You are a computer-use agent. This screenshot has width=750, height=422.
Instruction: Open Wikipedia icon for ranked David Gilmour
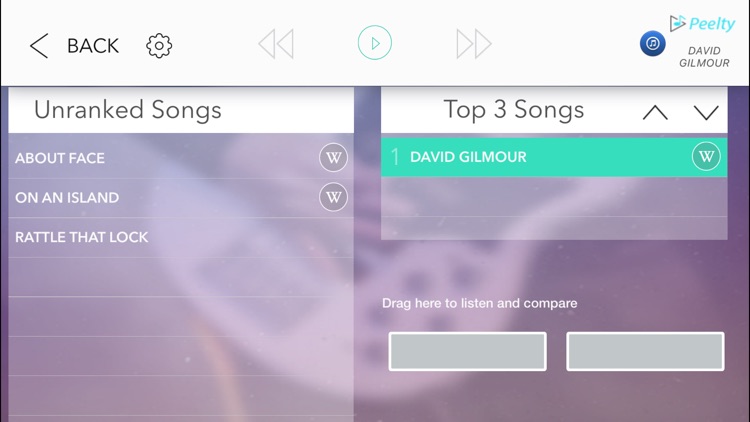[706, 156]
